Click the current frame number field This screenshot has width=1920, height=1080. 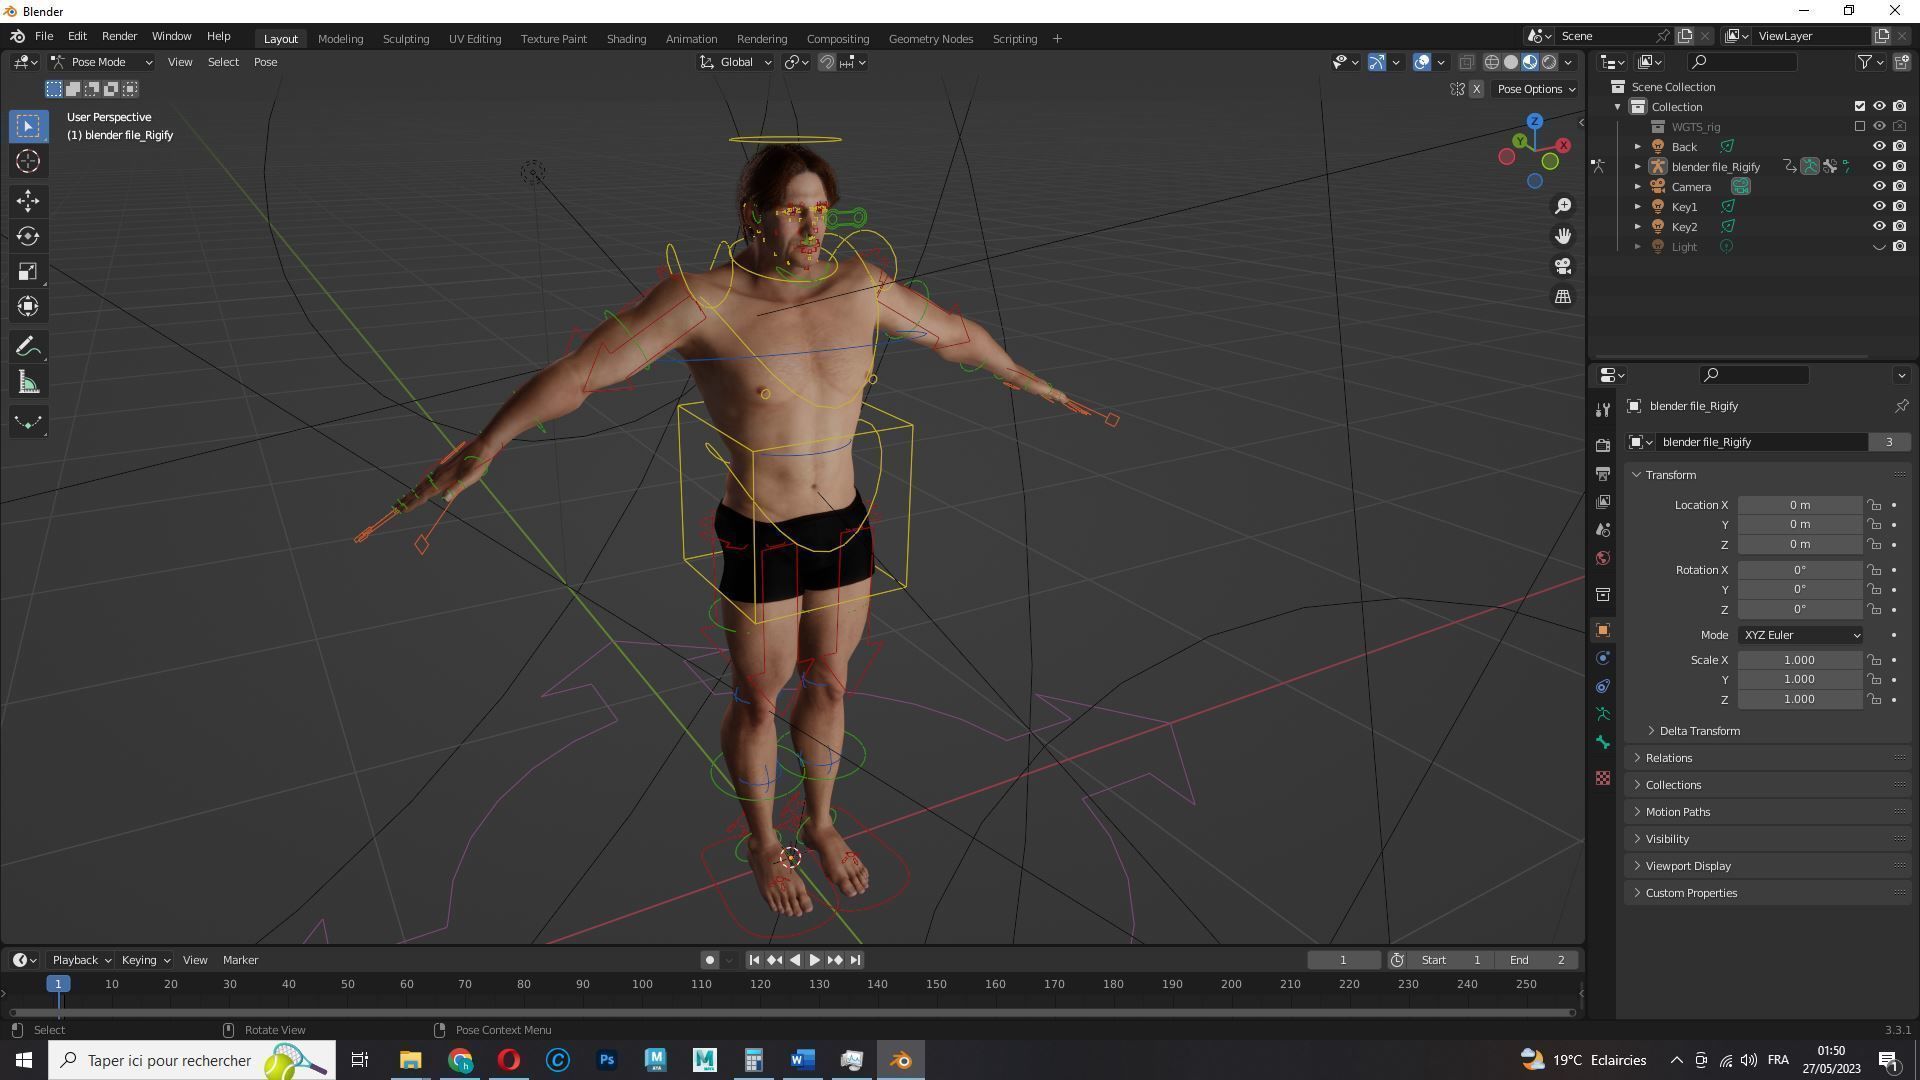(1343, 960)
